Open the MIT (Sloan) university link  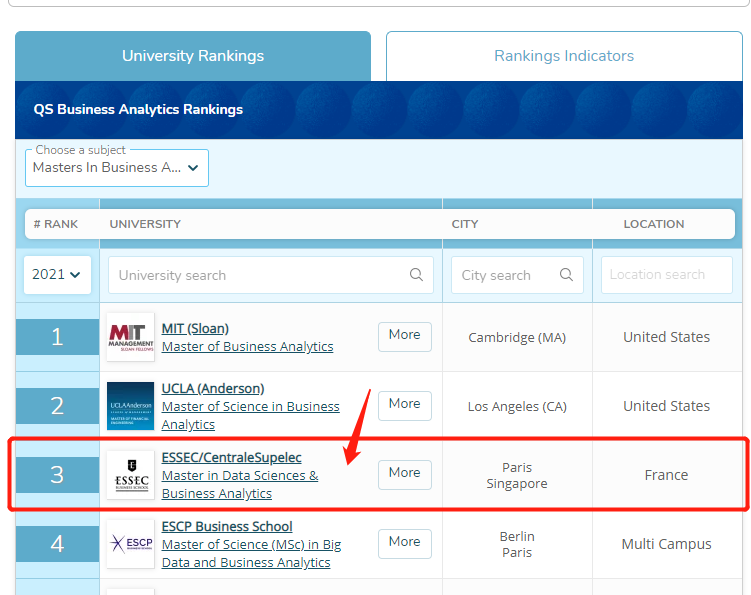195,329
